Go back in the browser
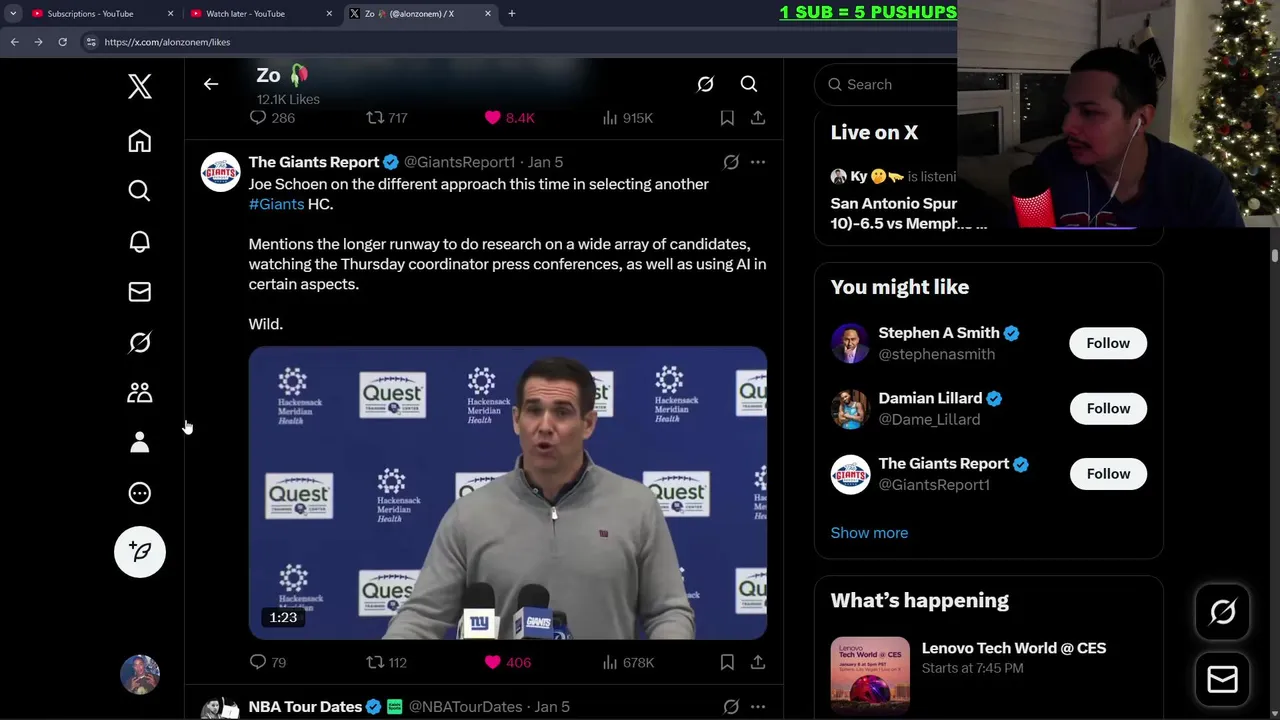The image size is (1280, 720). 14,42
